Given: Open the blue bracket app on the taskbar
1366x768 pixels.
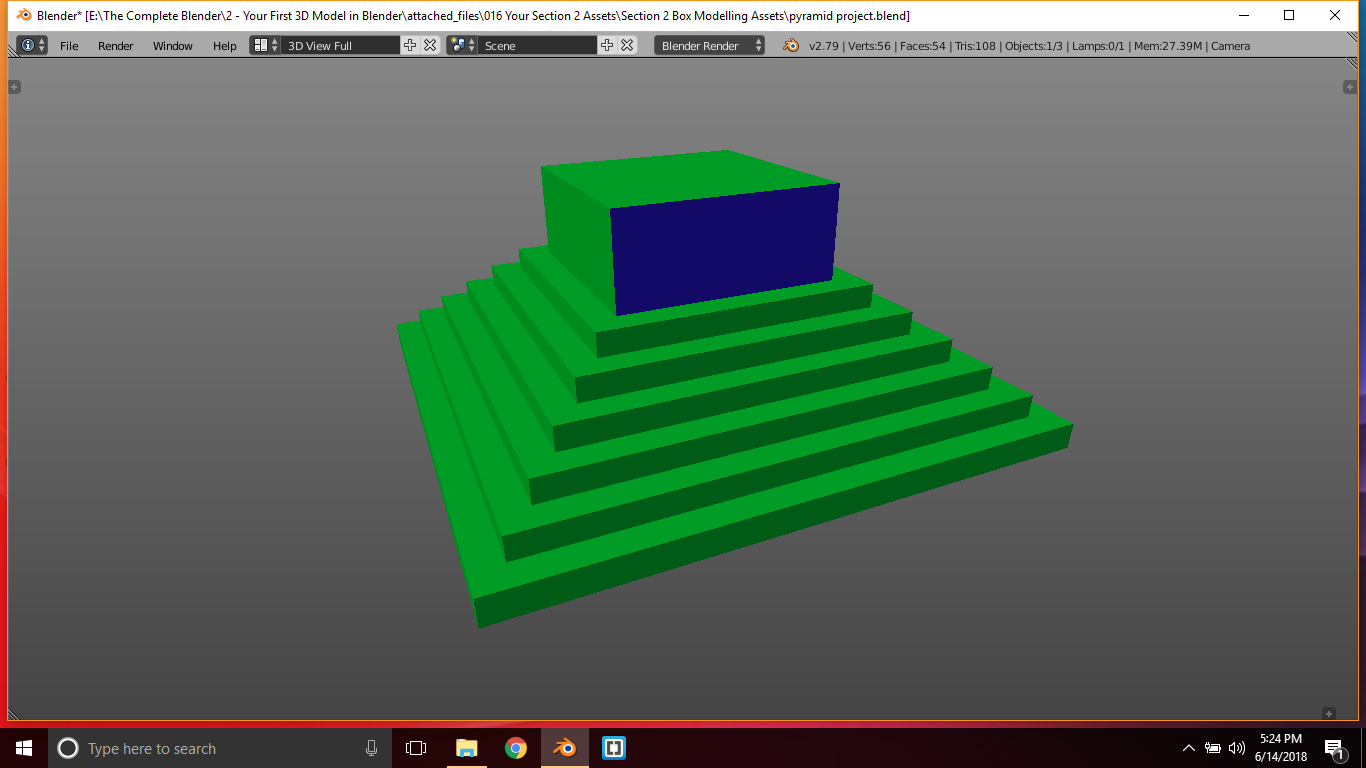Looking at the screenshot, I should pyautogui.click(x=613, y=748).
